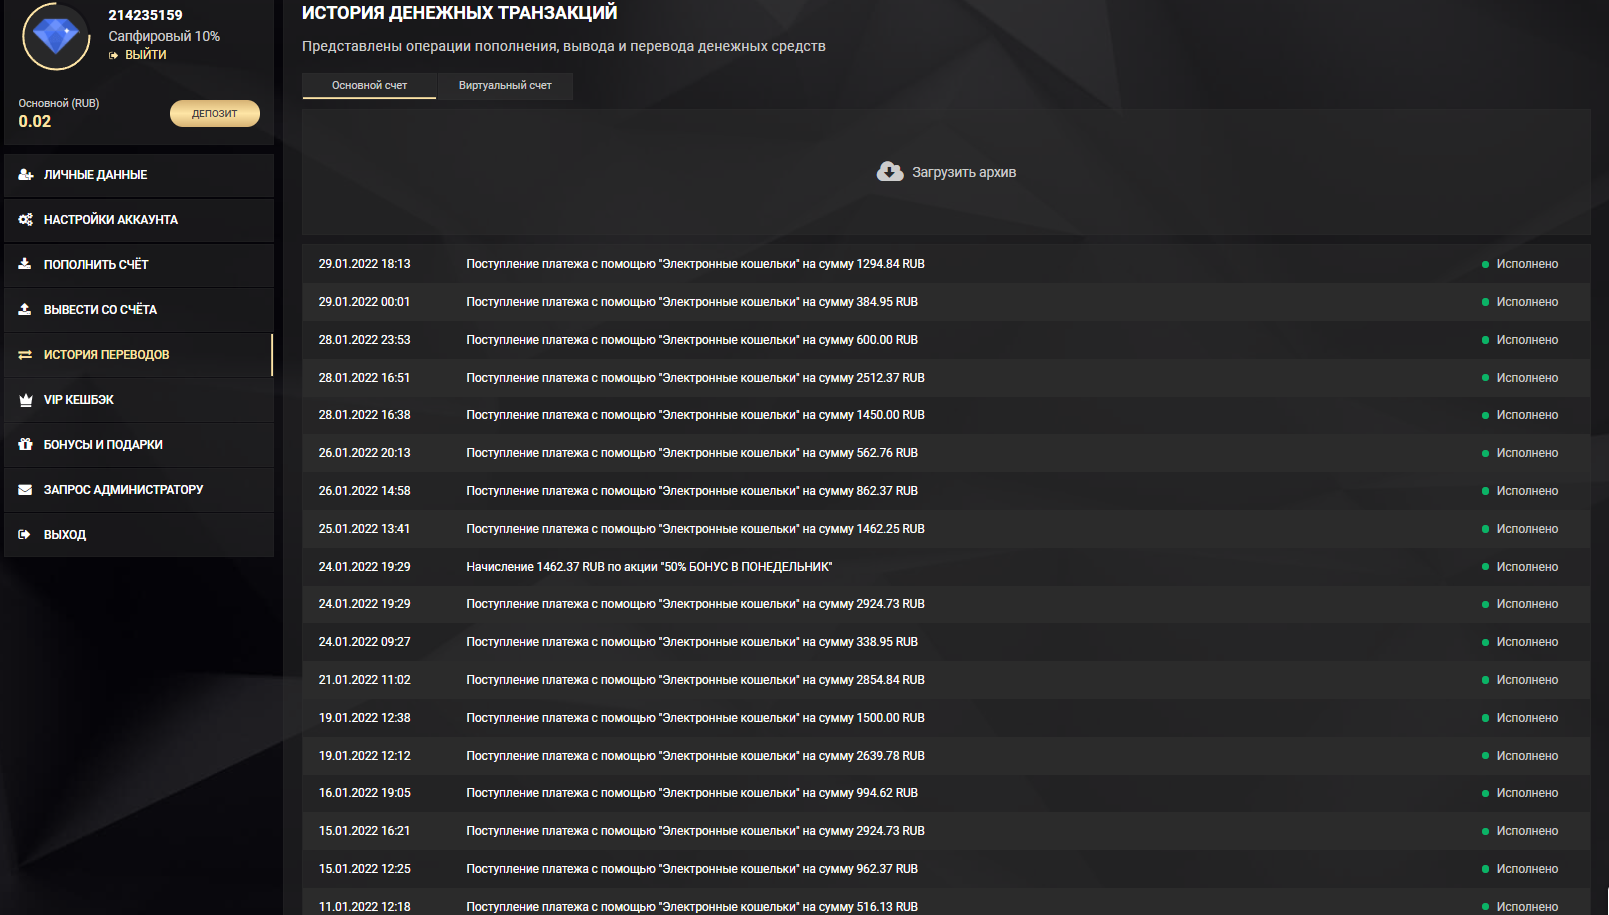Open the ЛИЧНЫЕ ДАННЫЕ menu item
This screenshot has width=1609, height=915.
point(96,175)
